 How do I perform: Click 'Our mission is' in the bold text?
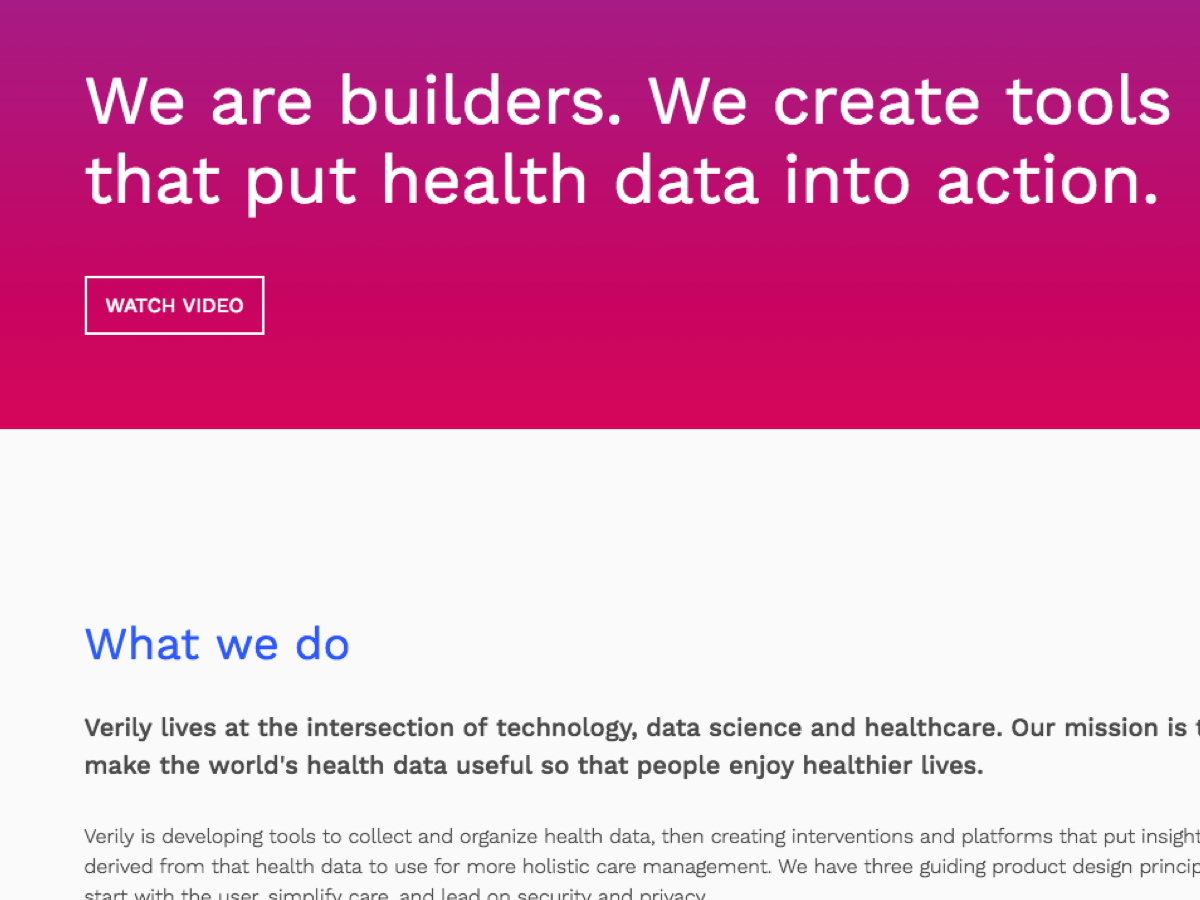[1093, 728]
